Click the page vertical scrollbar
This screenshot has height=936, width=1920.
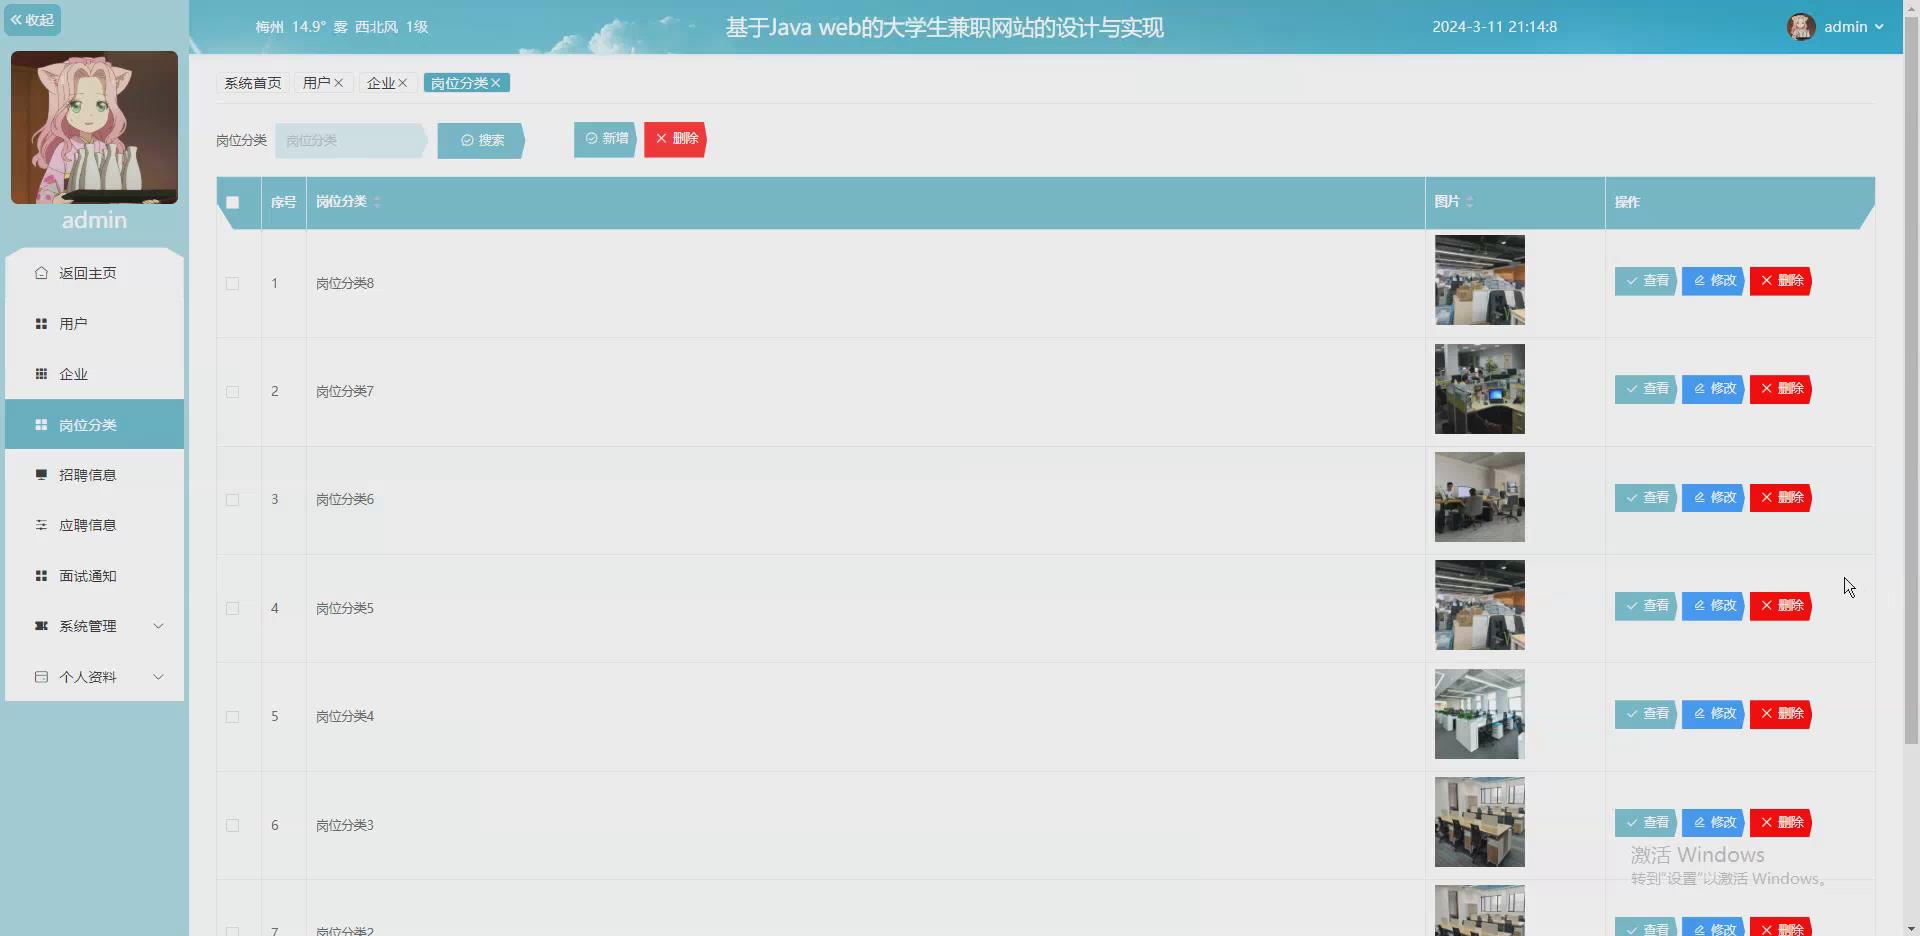pyautogui.click(x=1911, y=380)
